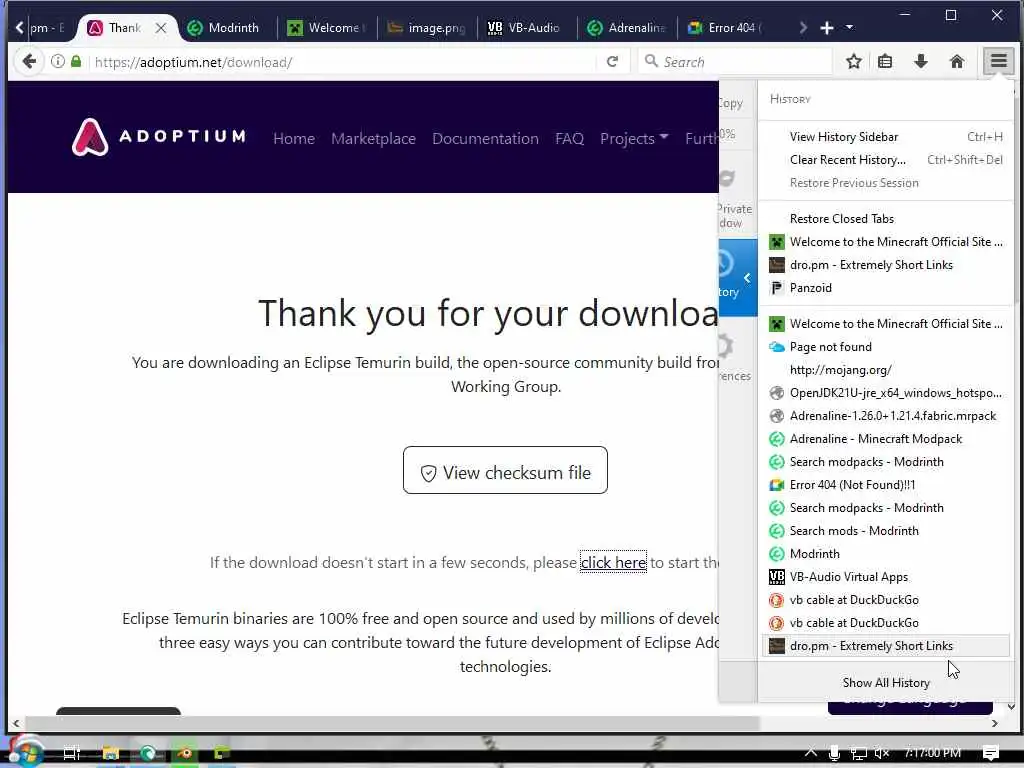
Task: Open the Panzoid entry
Action: click(x=886, y=287)
